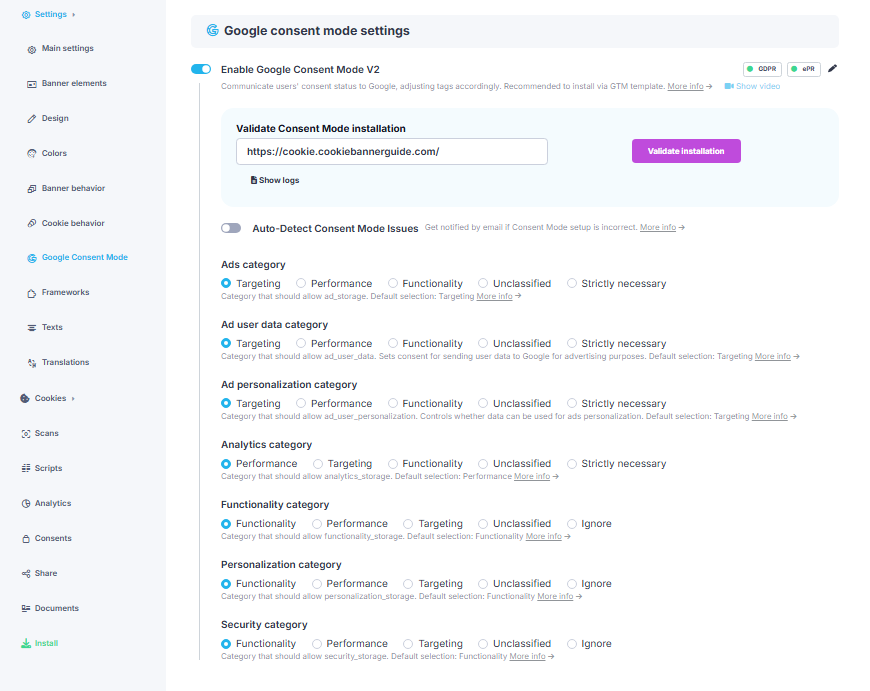The height and width of the screenshot is (691, 870).
Task: Expand the Cookies section chevron
Action: click(x=73, y=399)
